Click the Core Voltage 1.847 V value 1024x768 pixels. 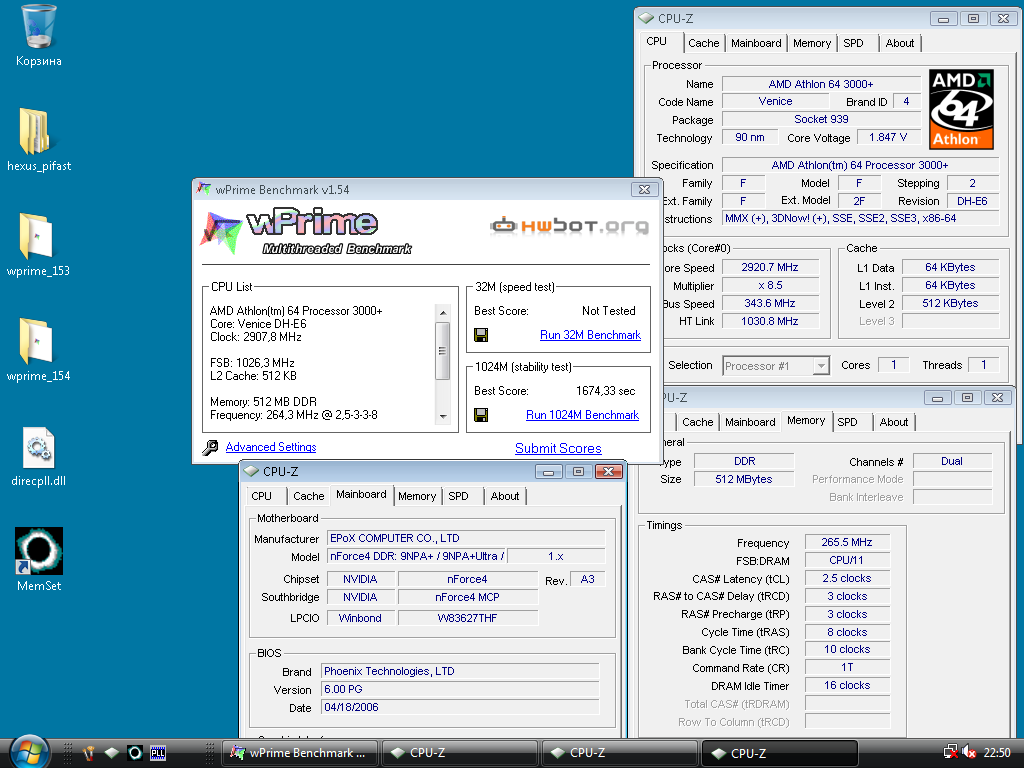point(888,137)
